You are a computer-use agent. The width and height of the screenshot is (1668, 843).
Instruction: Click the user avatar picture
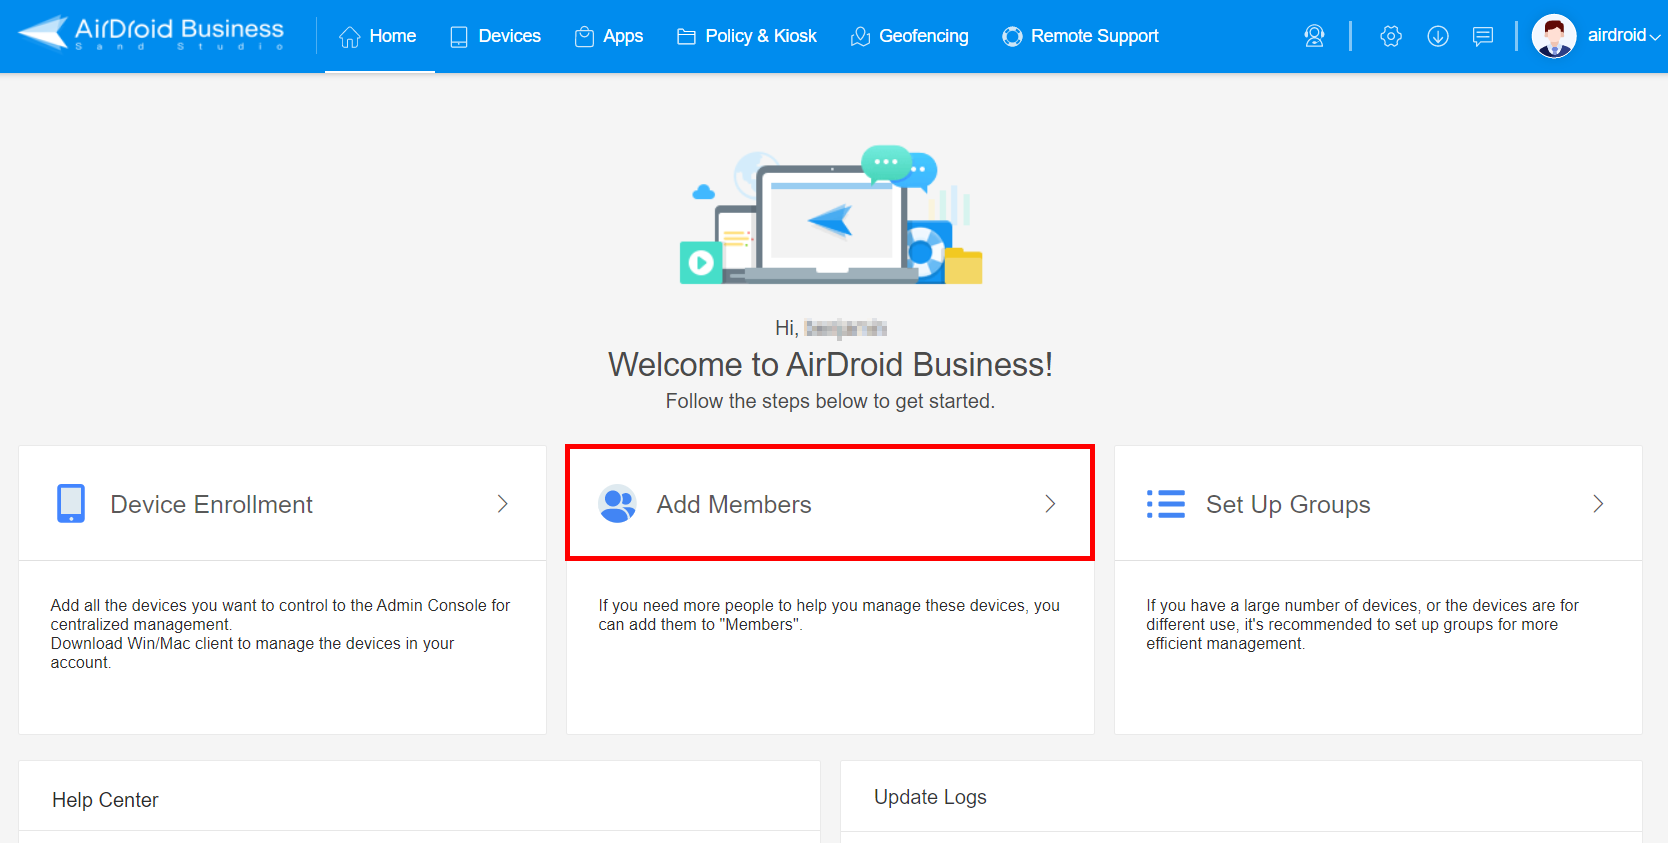tap(1554, 36)
